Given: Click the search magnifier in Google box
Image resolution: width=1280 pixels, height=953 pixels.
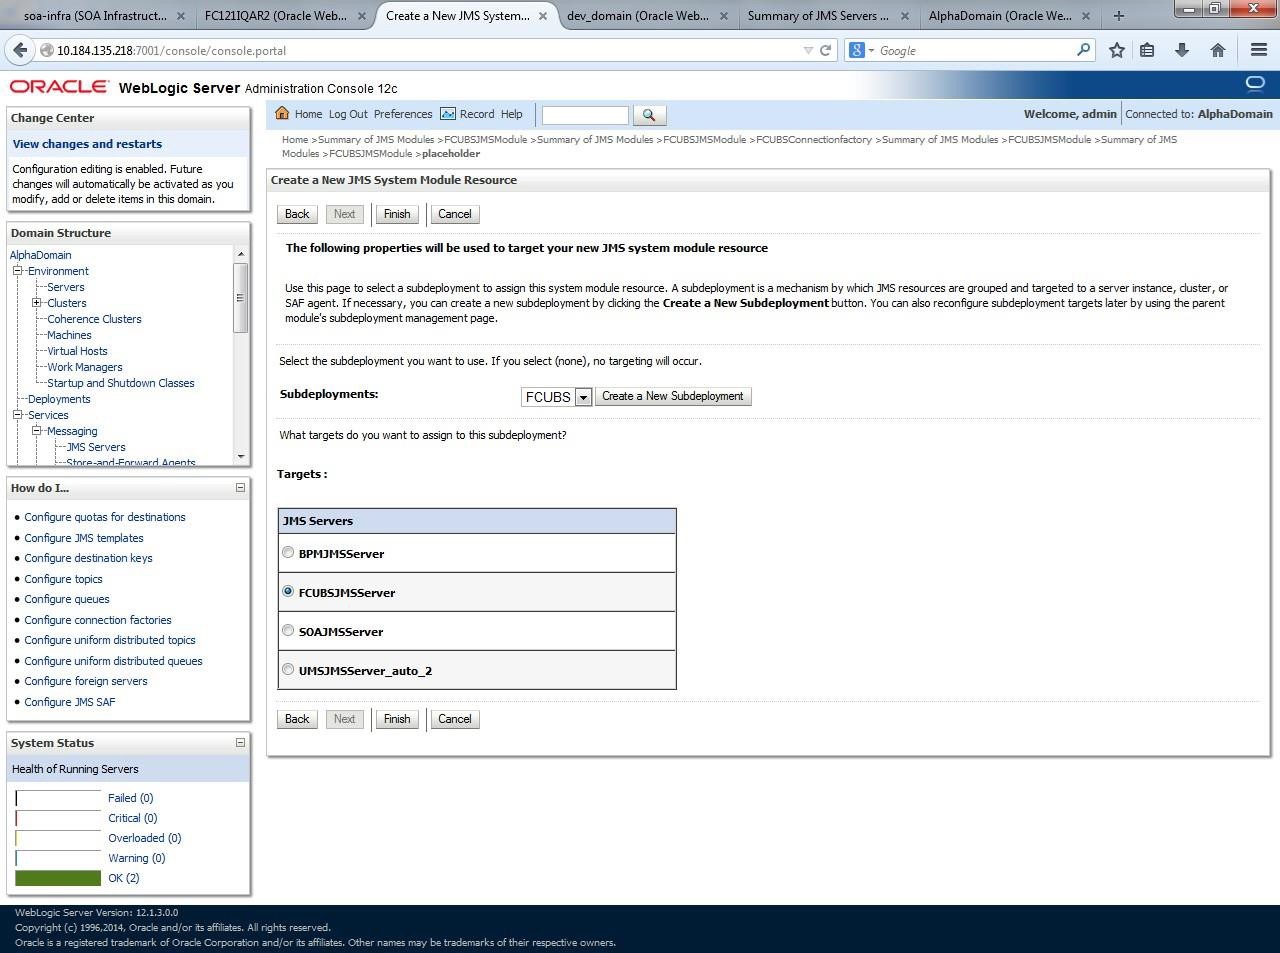Looking at the screenshot, I should click(x=1083, y=50).
